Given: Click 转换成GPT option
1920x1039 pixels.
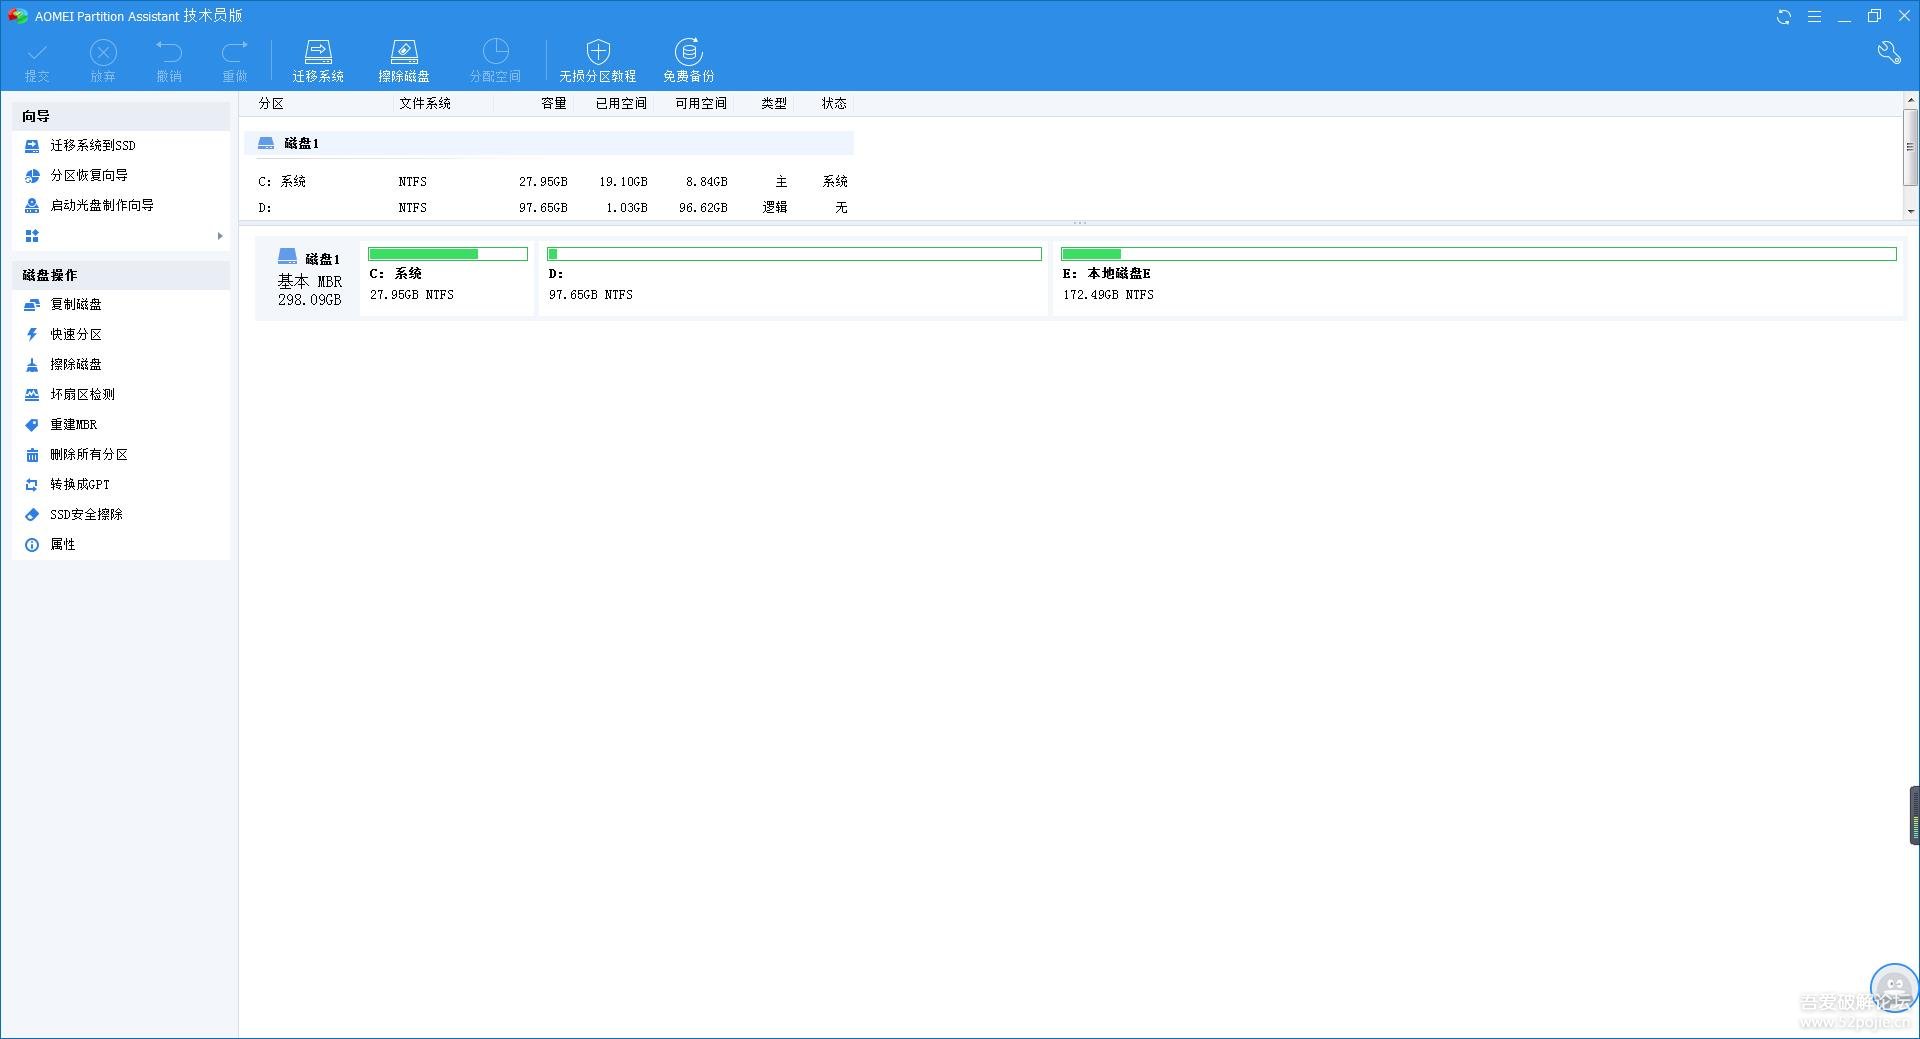Looking at the screenshot, I should (80, 484).
